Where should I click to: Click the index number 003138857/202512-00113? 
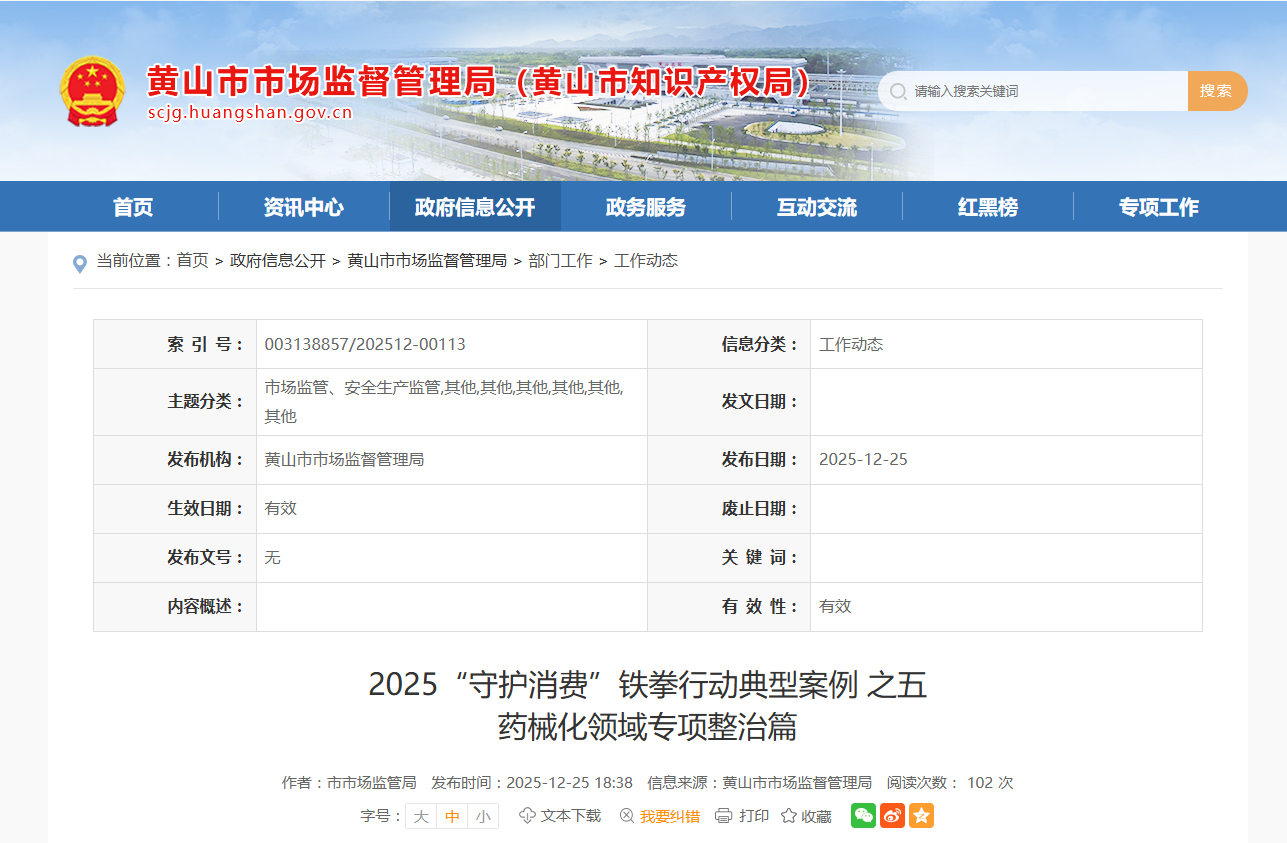[x=365, y=344]
